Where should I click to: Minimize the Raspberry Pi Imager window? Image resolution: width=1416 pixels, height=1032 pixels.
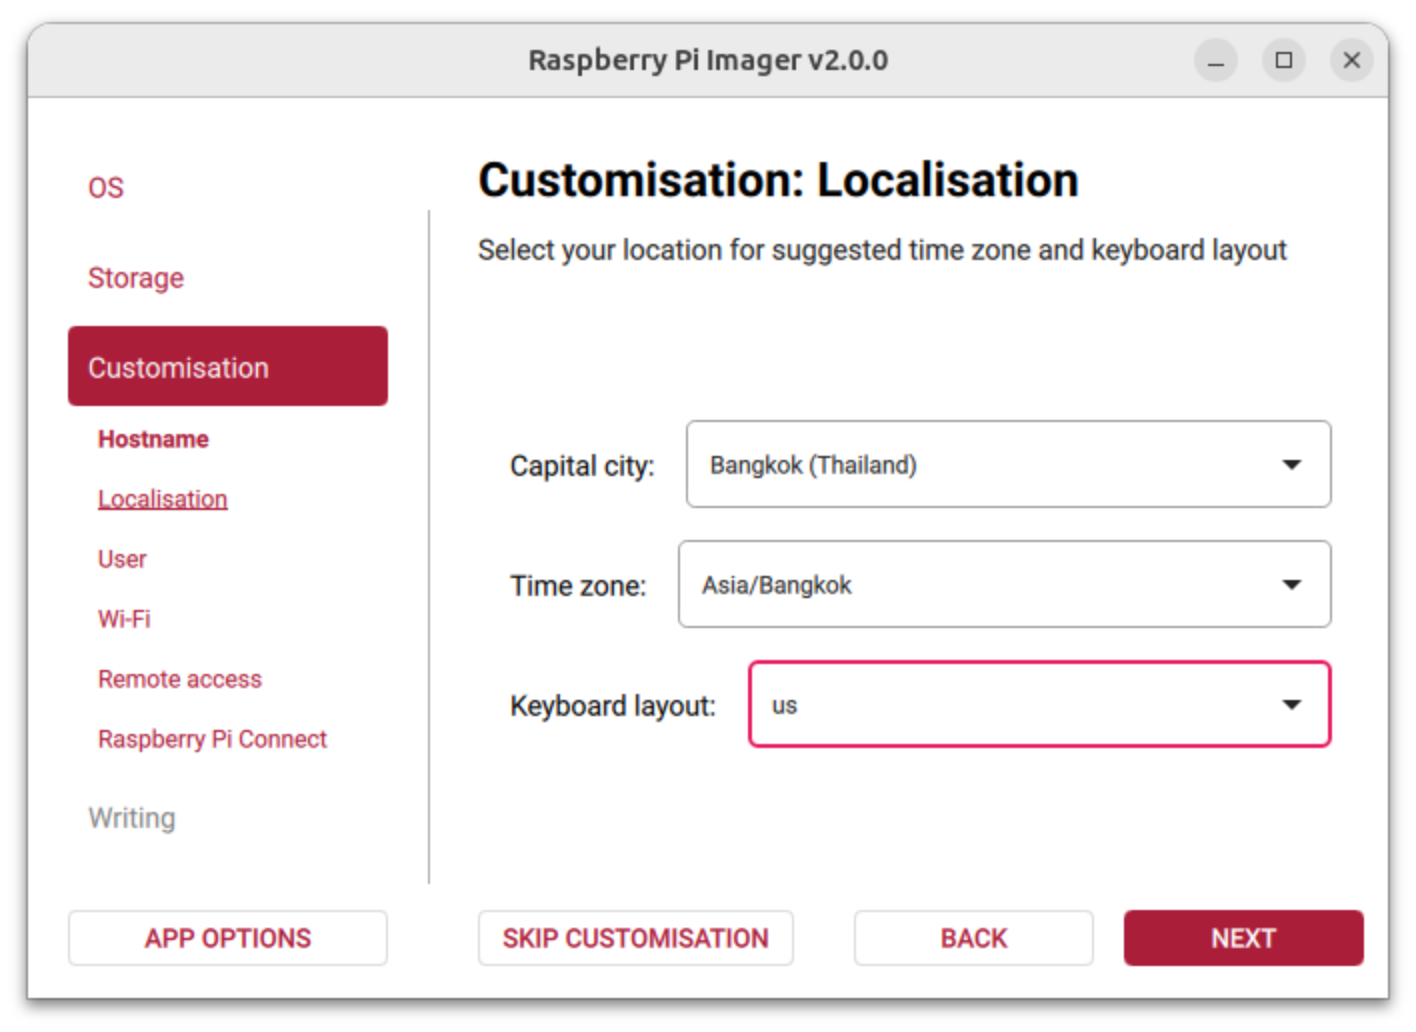tap(1215, 61)
